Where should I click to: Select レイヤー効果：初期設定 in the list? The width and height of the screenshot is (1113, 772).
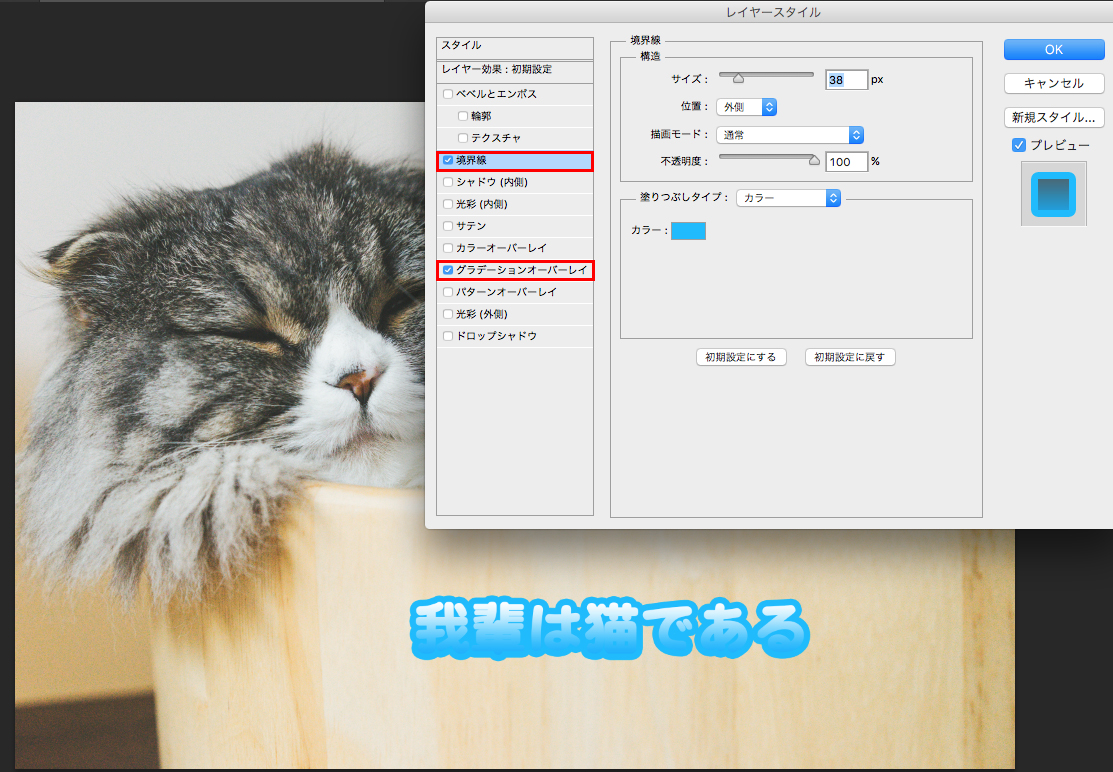point(515,70)
